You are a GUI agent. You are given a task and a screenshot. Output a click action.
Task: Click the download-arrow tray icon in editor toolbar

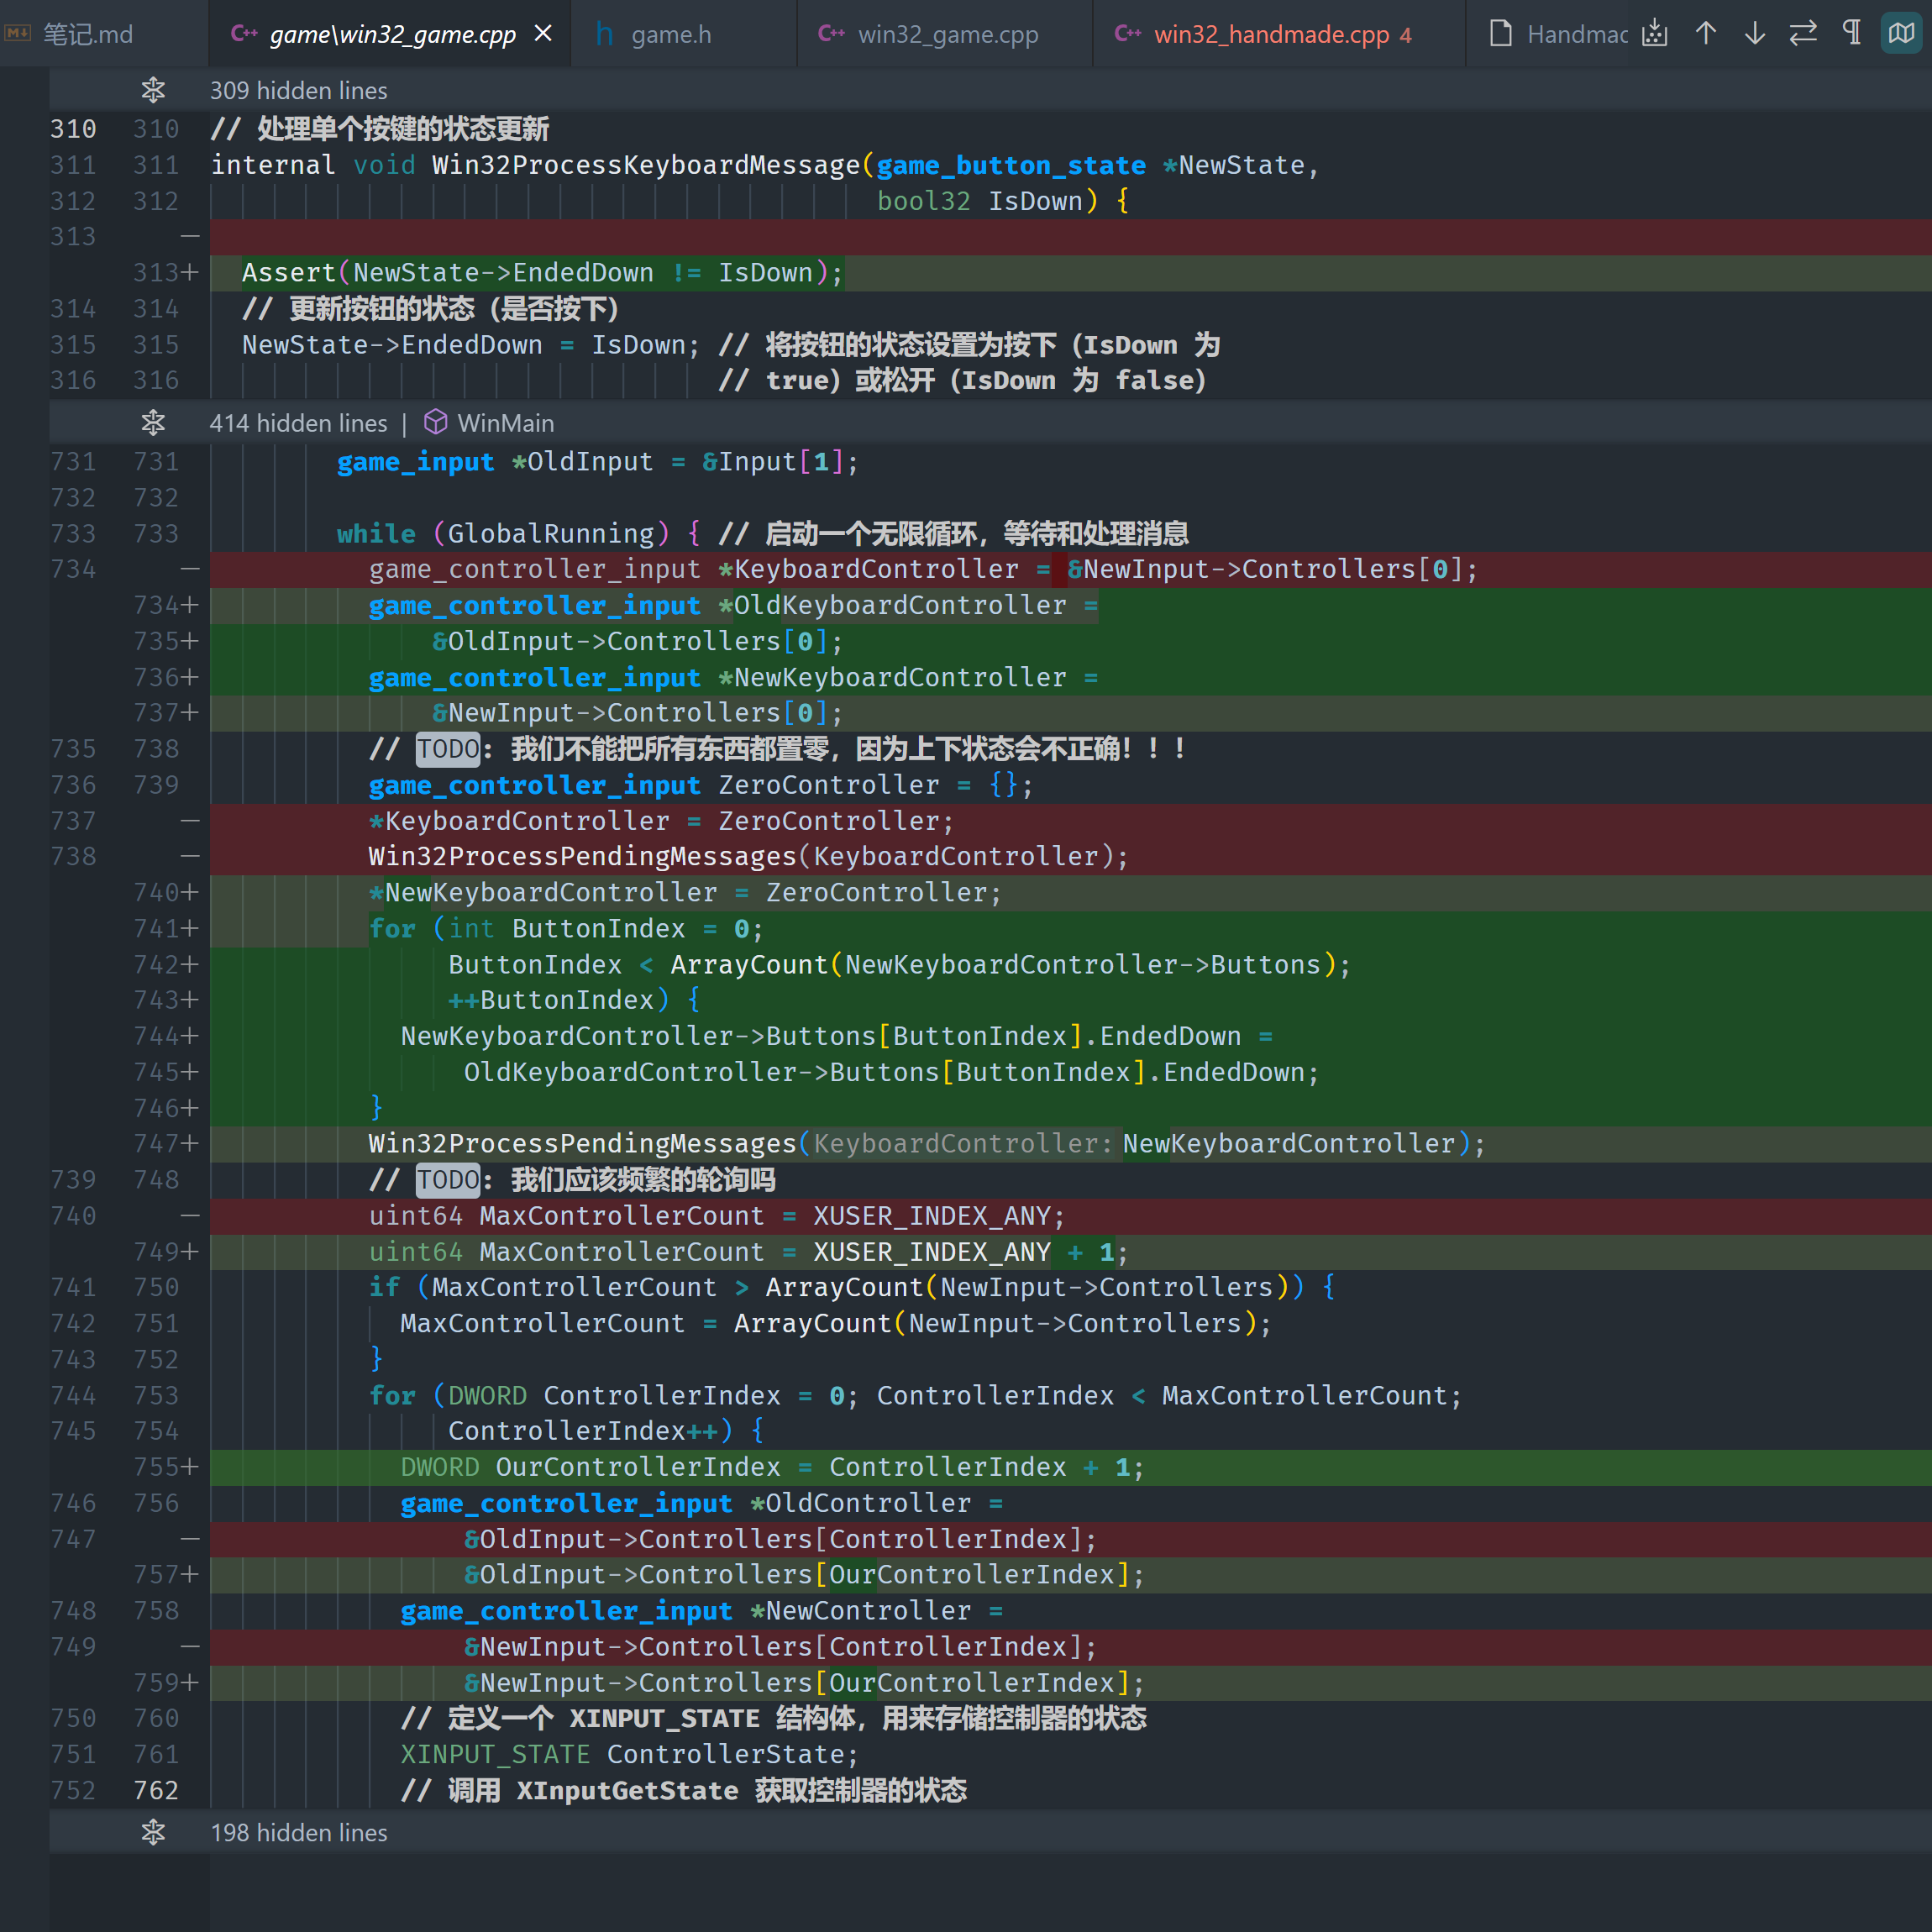pos(1655,34)
